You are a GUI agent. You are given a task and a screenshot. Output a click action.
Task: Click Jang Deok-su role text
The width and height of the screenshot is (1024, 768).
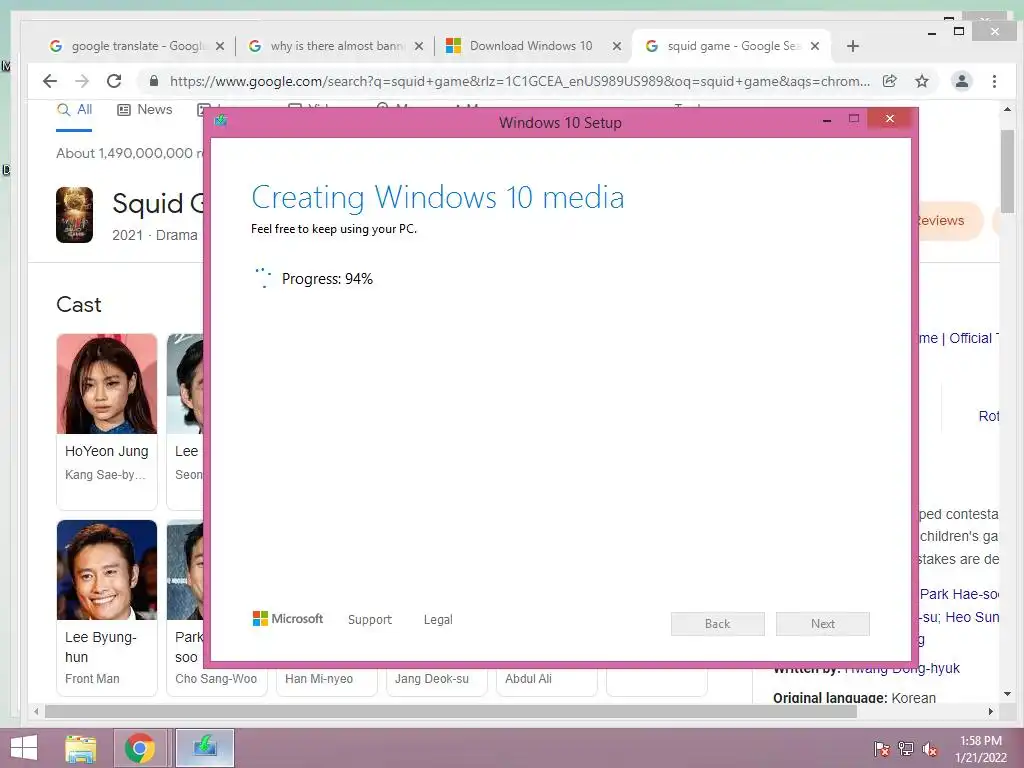431,679
